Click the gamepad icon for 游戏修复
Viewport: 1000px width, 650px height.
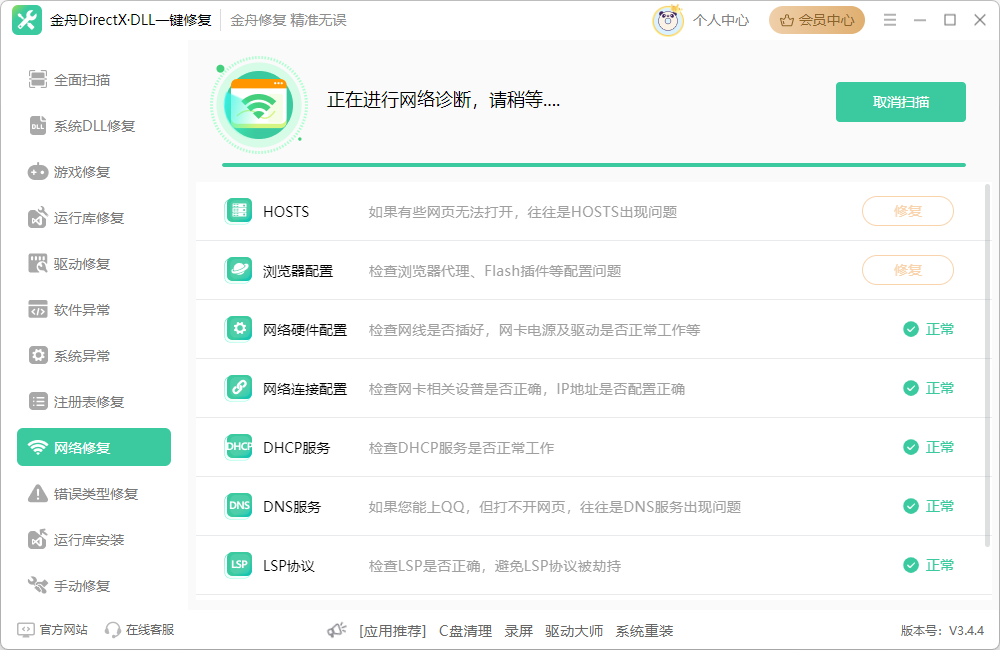38,172
